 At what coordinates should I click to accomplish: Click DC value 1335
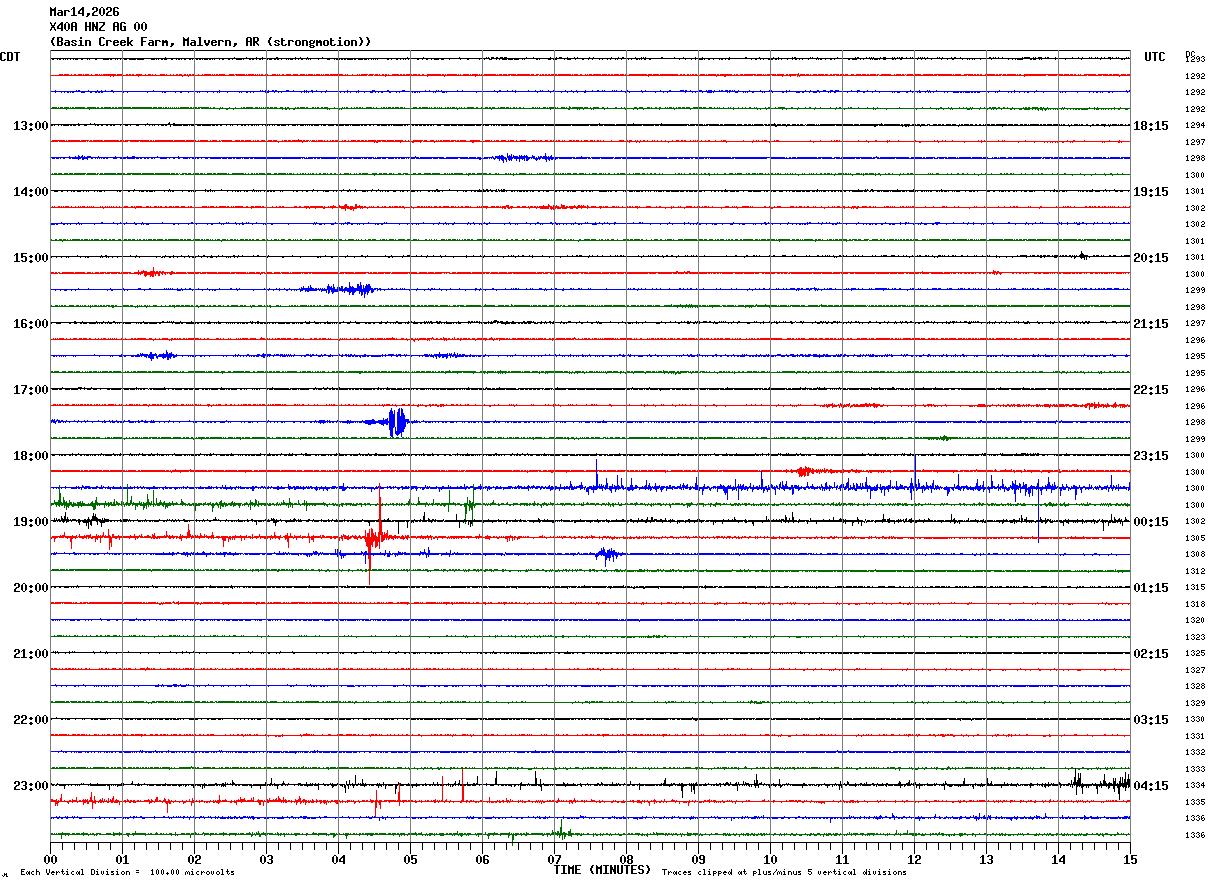(1195, 802)
